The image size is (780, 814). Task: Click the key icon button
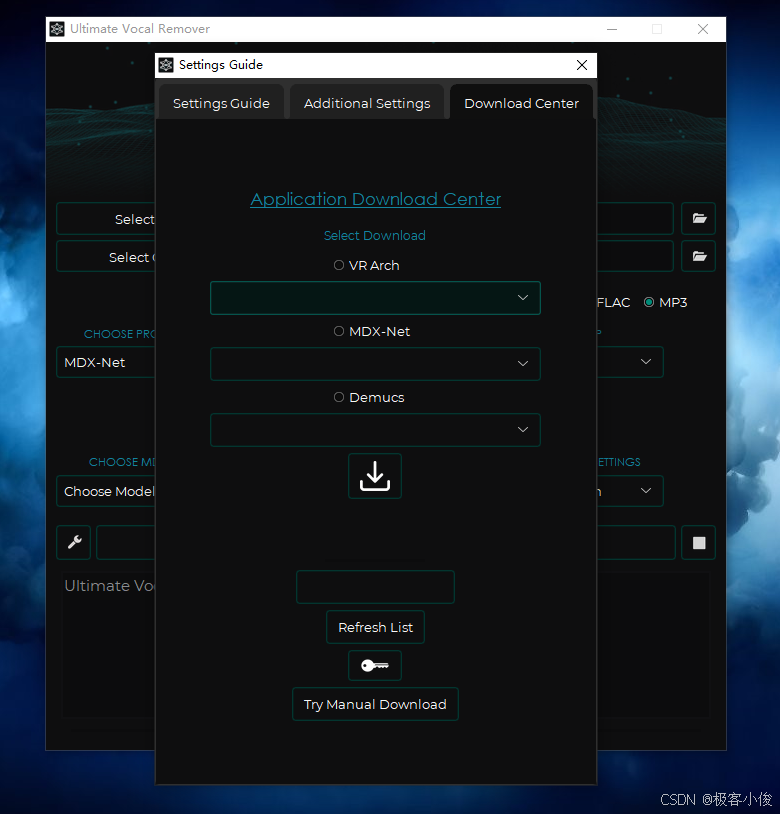tap(375, 666)
